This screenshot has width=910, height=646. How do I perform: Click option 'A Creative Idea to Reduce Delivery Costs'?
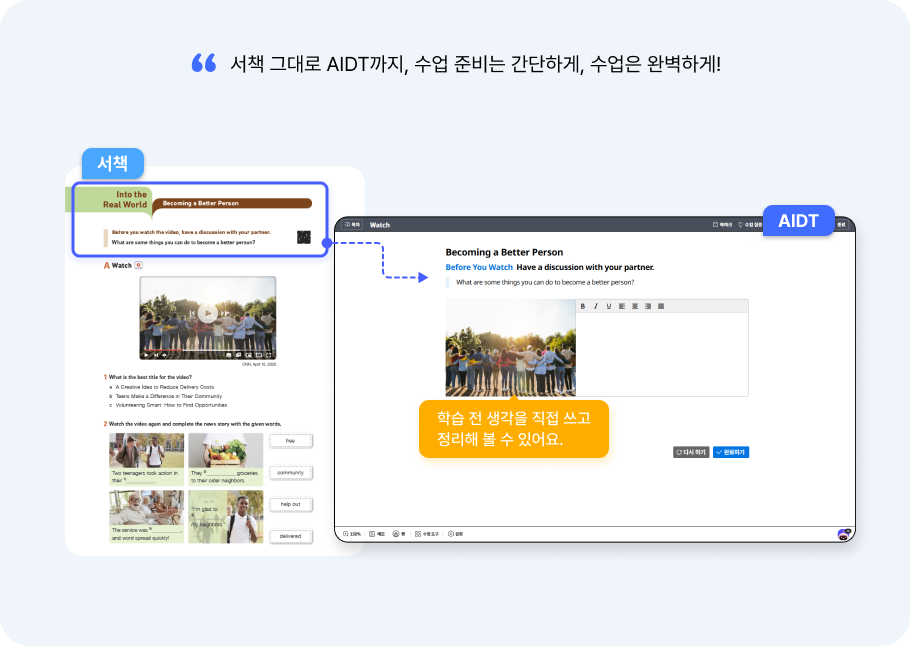(164, 387)
